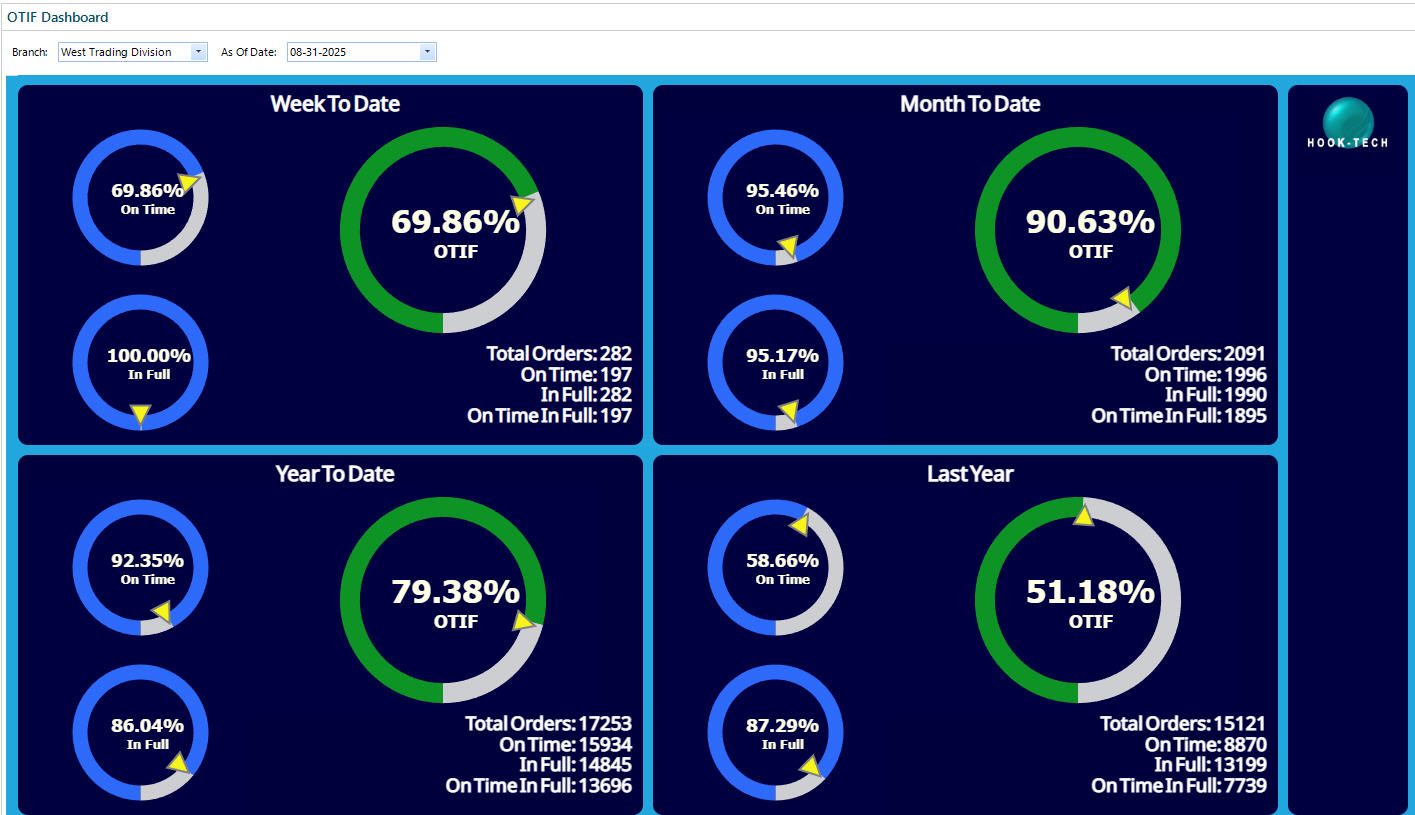The height and width of the screenshot is (815, 1415).
Task: Select the Week To Date heading
Action: coord(335,104)
